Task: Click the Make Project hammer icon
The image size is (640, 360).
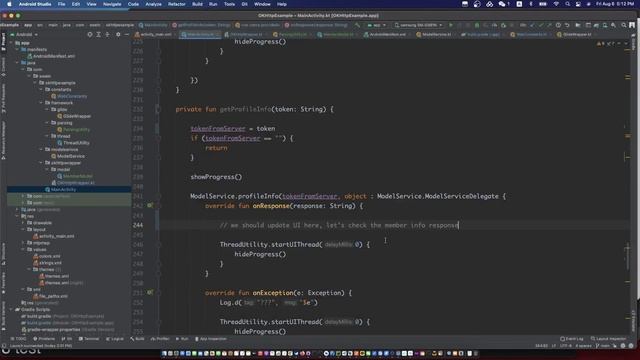Action: (358, 25)
